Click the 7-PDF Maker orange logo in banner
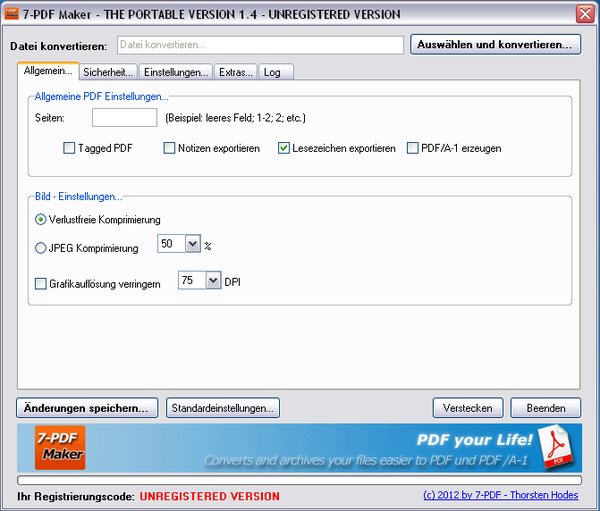Image resolution: width=600 pixels, height=511 pixels. [x=60, y=447]
